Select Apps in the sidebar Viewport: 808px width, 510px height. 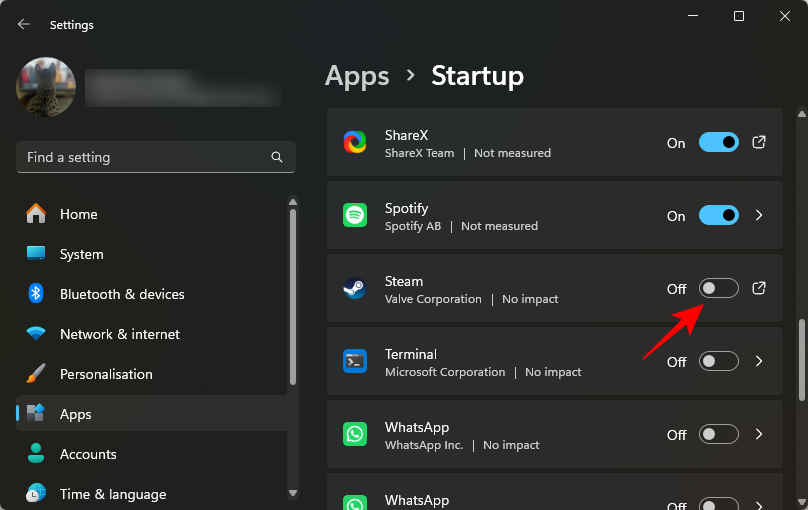(152, 414)
